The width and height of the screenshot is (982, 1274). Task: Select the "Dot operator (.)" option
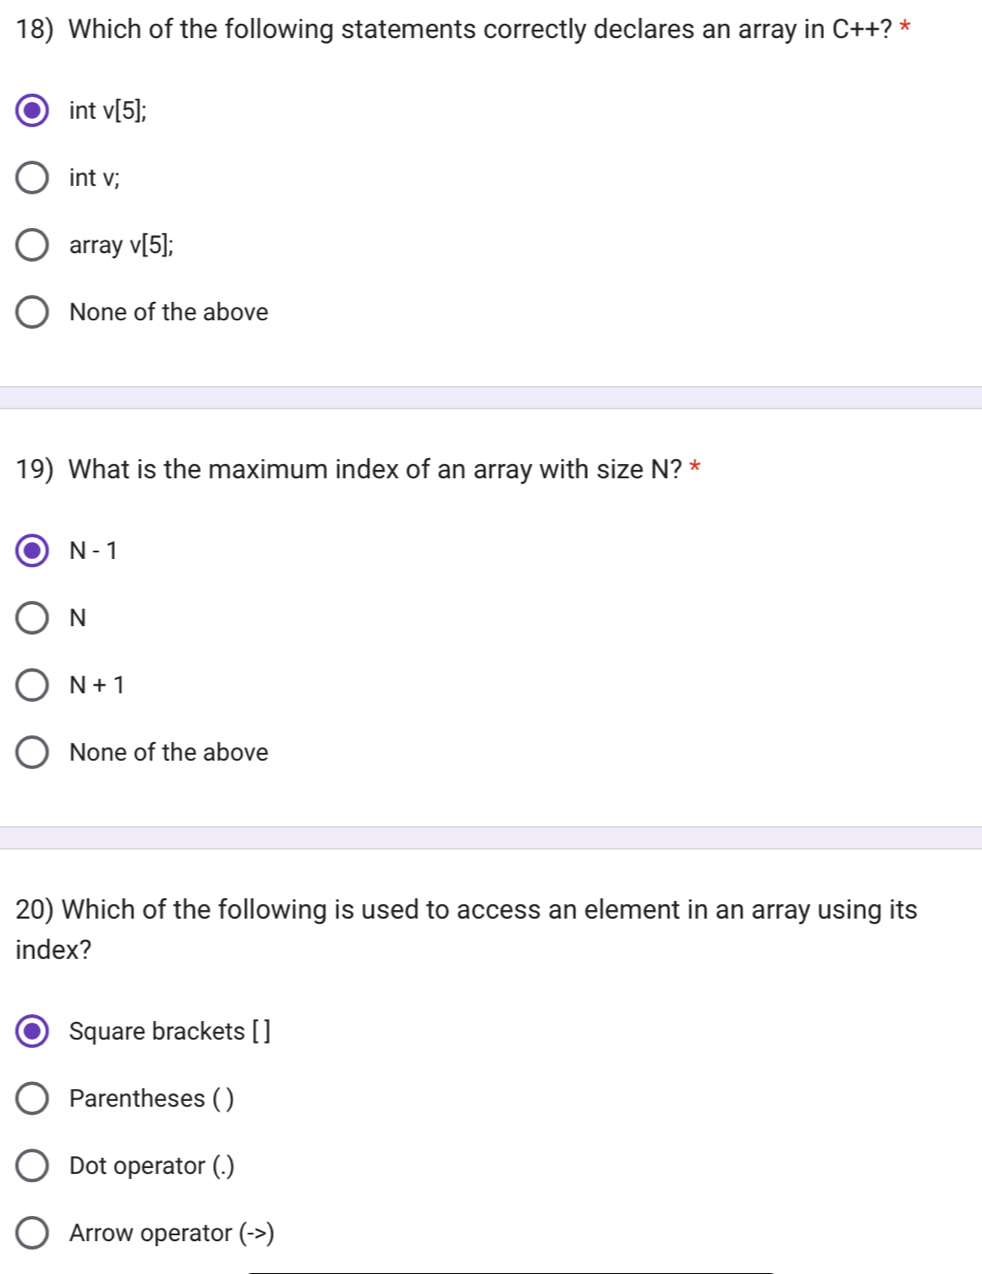pos(31,1165)
